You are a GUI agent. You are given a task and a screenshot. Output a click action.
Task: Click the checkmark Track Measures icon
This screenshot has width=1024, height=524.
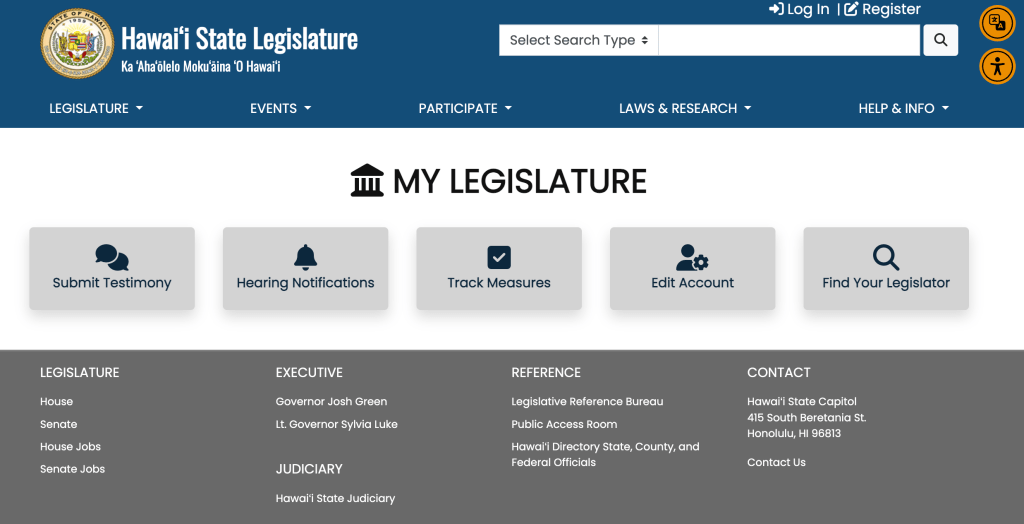(x=499, y=257)
